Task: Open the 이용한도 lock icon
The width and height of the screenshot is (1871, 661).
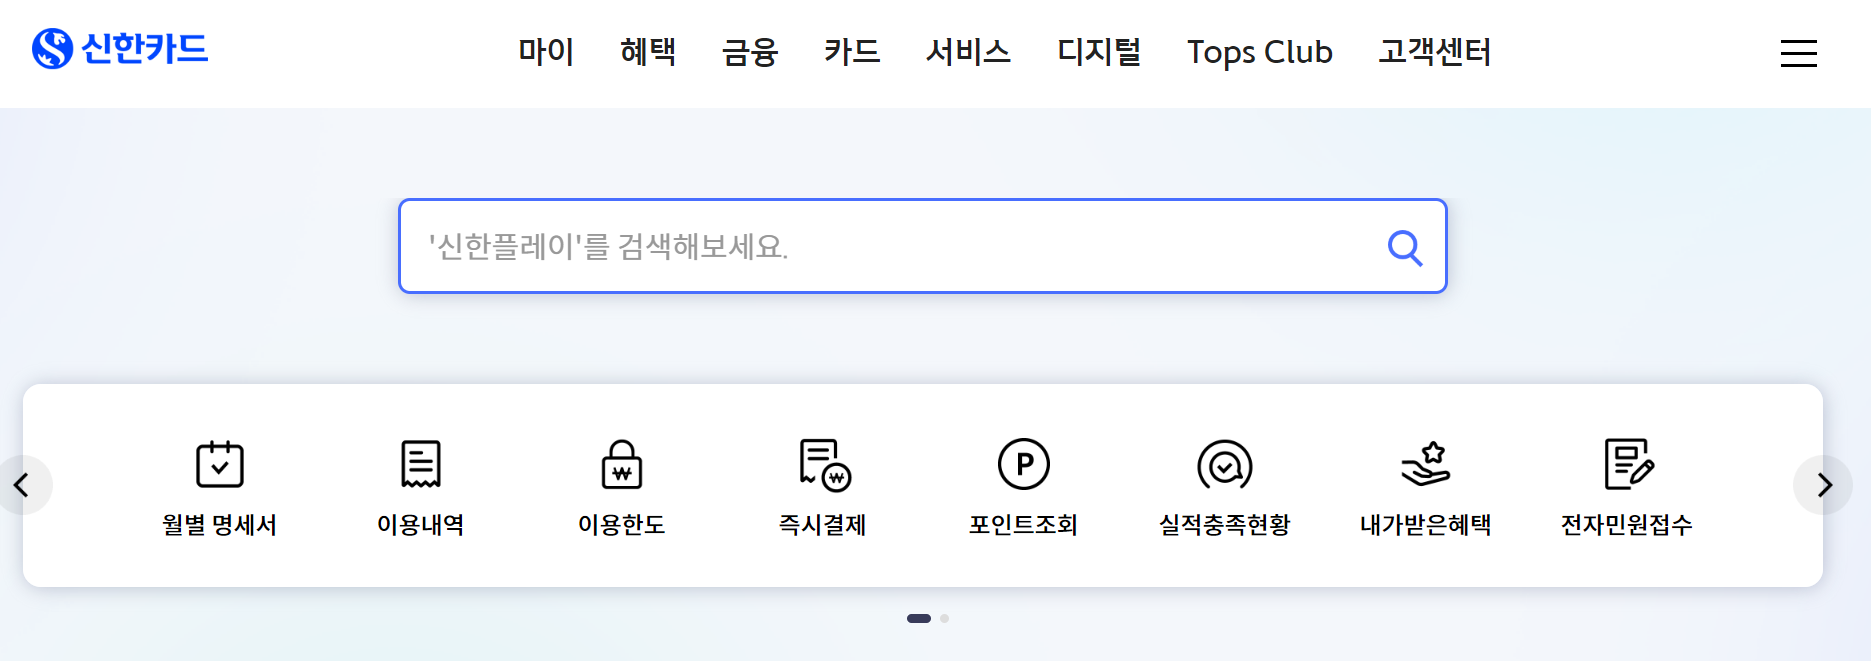Action: click(x=622, y=464)
